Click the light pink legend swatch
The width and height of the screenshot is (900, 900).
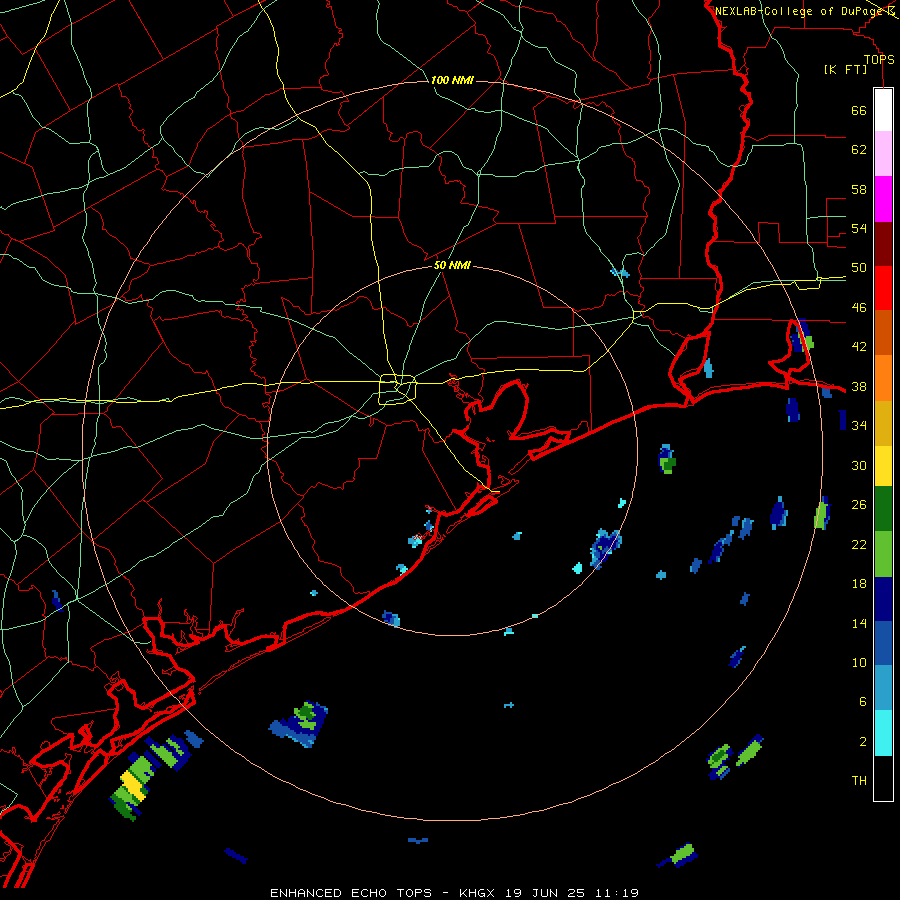click(883, 153)
